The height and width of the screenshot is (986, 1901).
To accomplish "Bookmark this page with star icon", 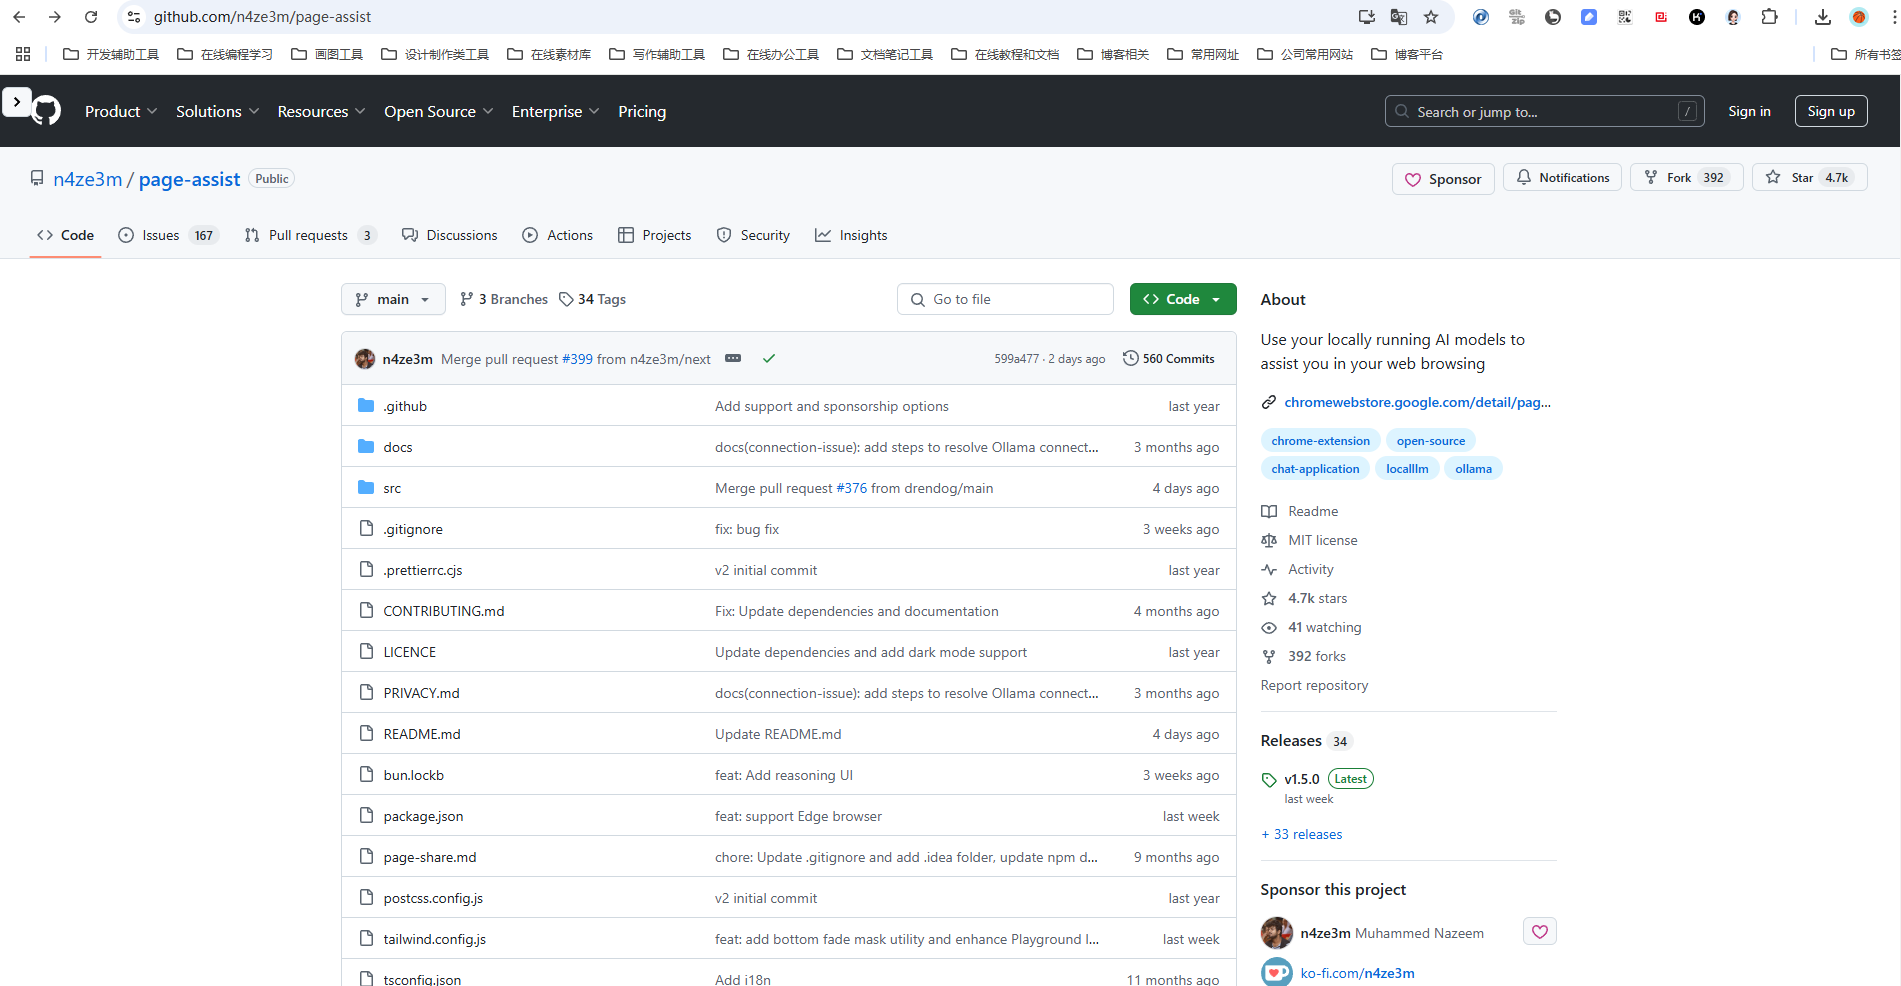I will [x=1431, y=17].
